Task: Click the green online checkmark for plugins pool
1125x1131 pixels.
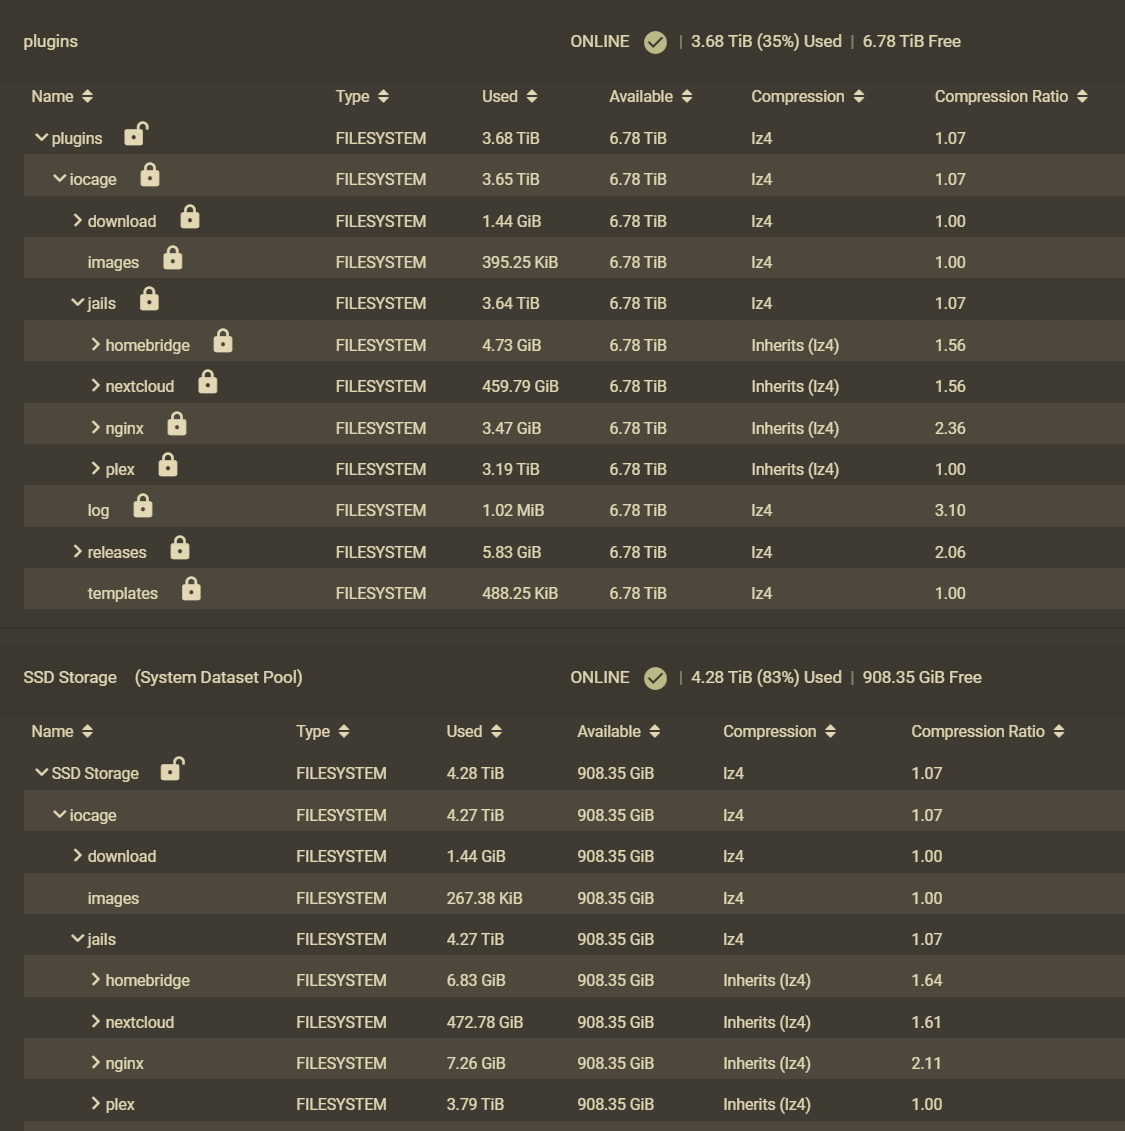Action: 655,42
